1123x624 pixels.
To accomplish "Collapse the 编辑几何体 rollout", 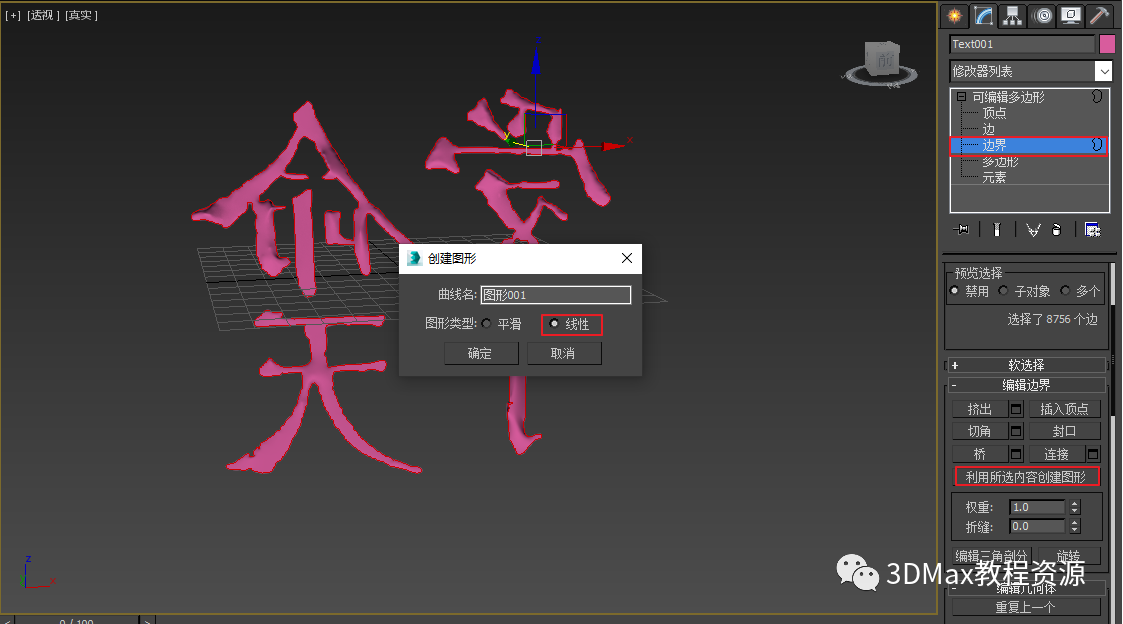I will pyautogui.click(x=1026, y=589).
